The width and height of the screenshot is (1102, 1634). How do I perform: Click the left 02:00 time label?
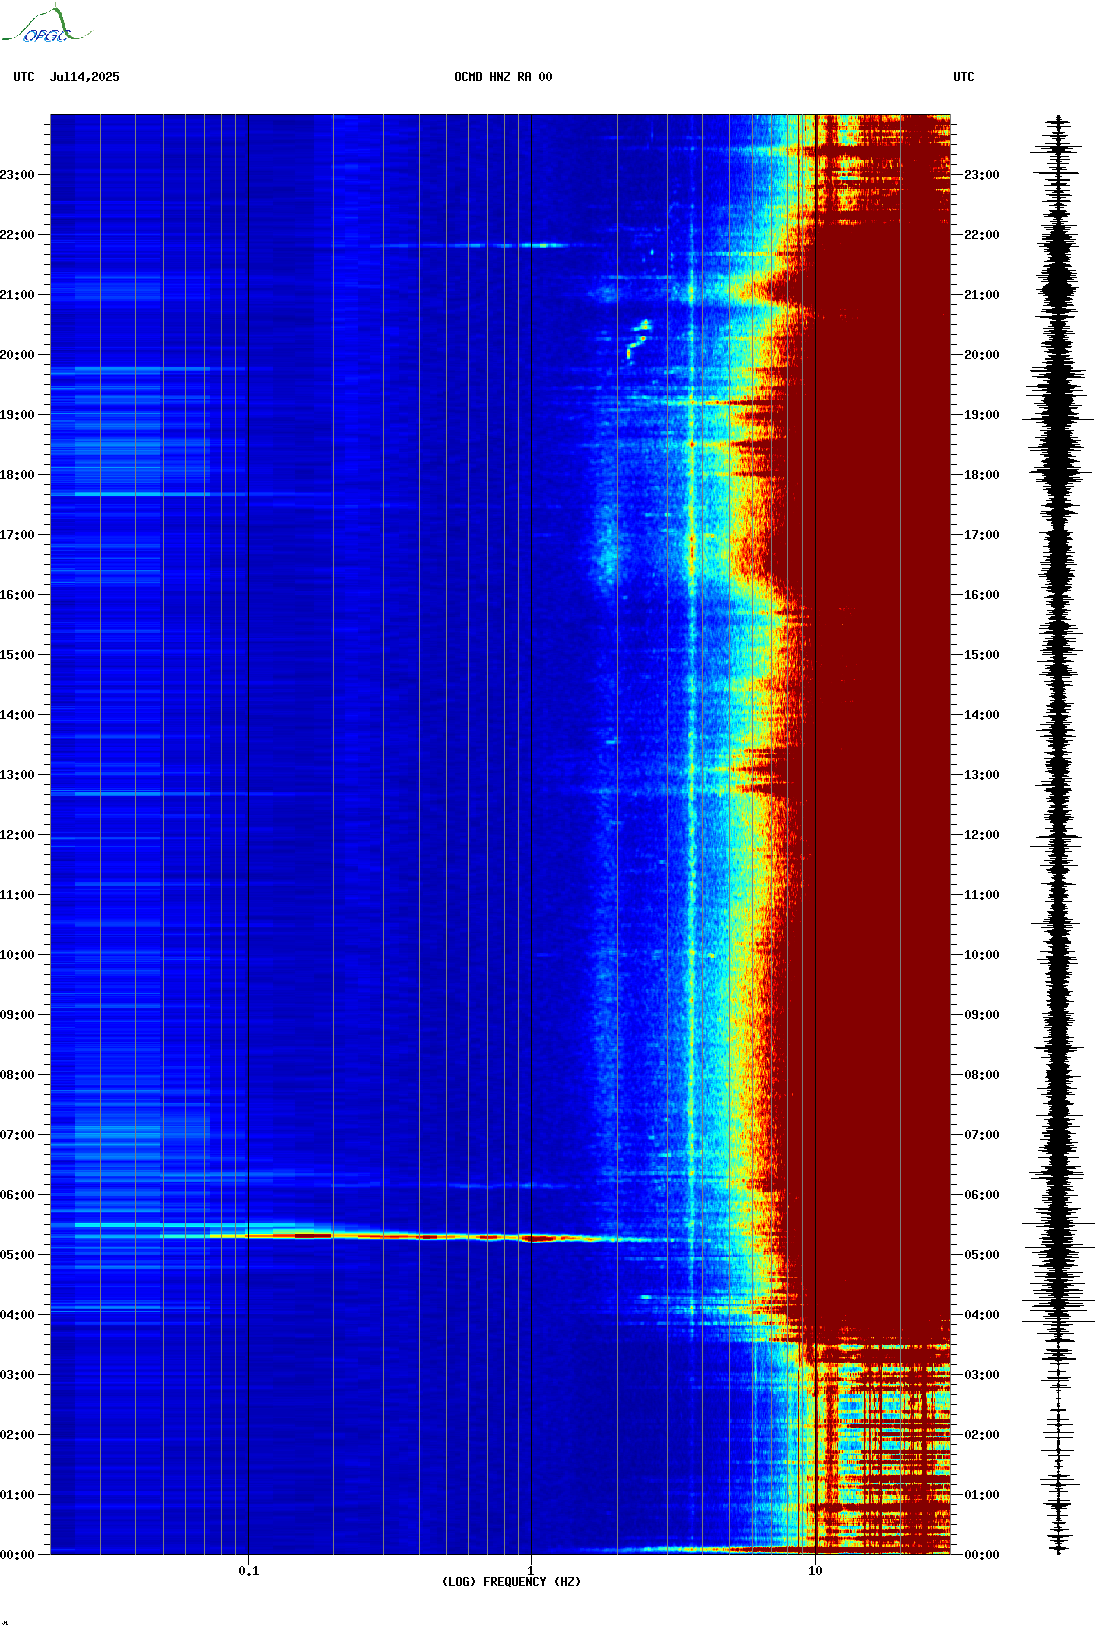click(x=17, y=1435)
